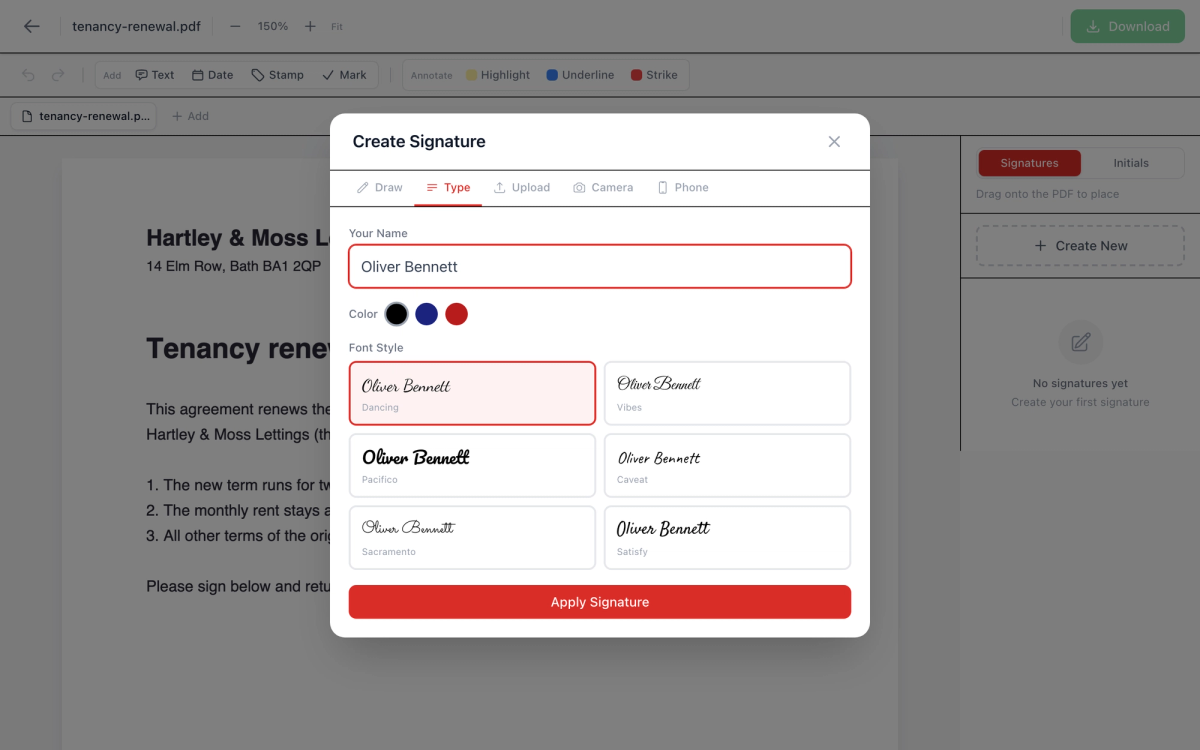Zoom out with the minus icon
Screen dimensions: 1200x750
click(235, 26)
